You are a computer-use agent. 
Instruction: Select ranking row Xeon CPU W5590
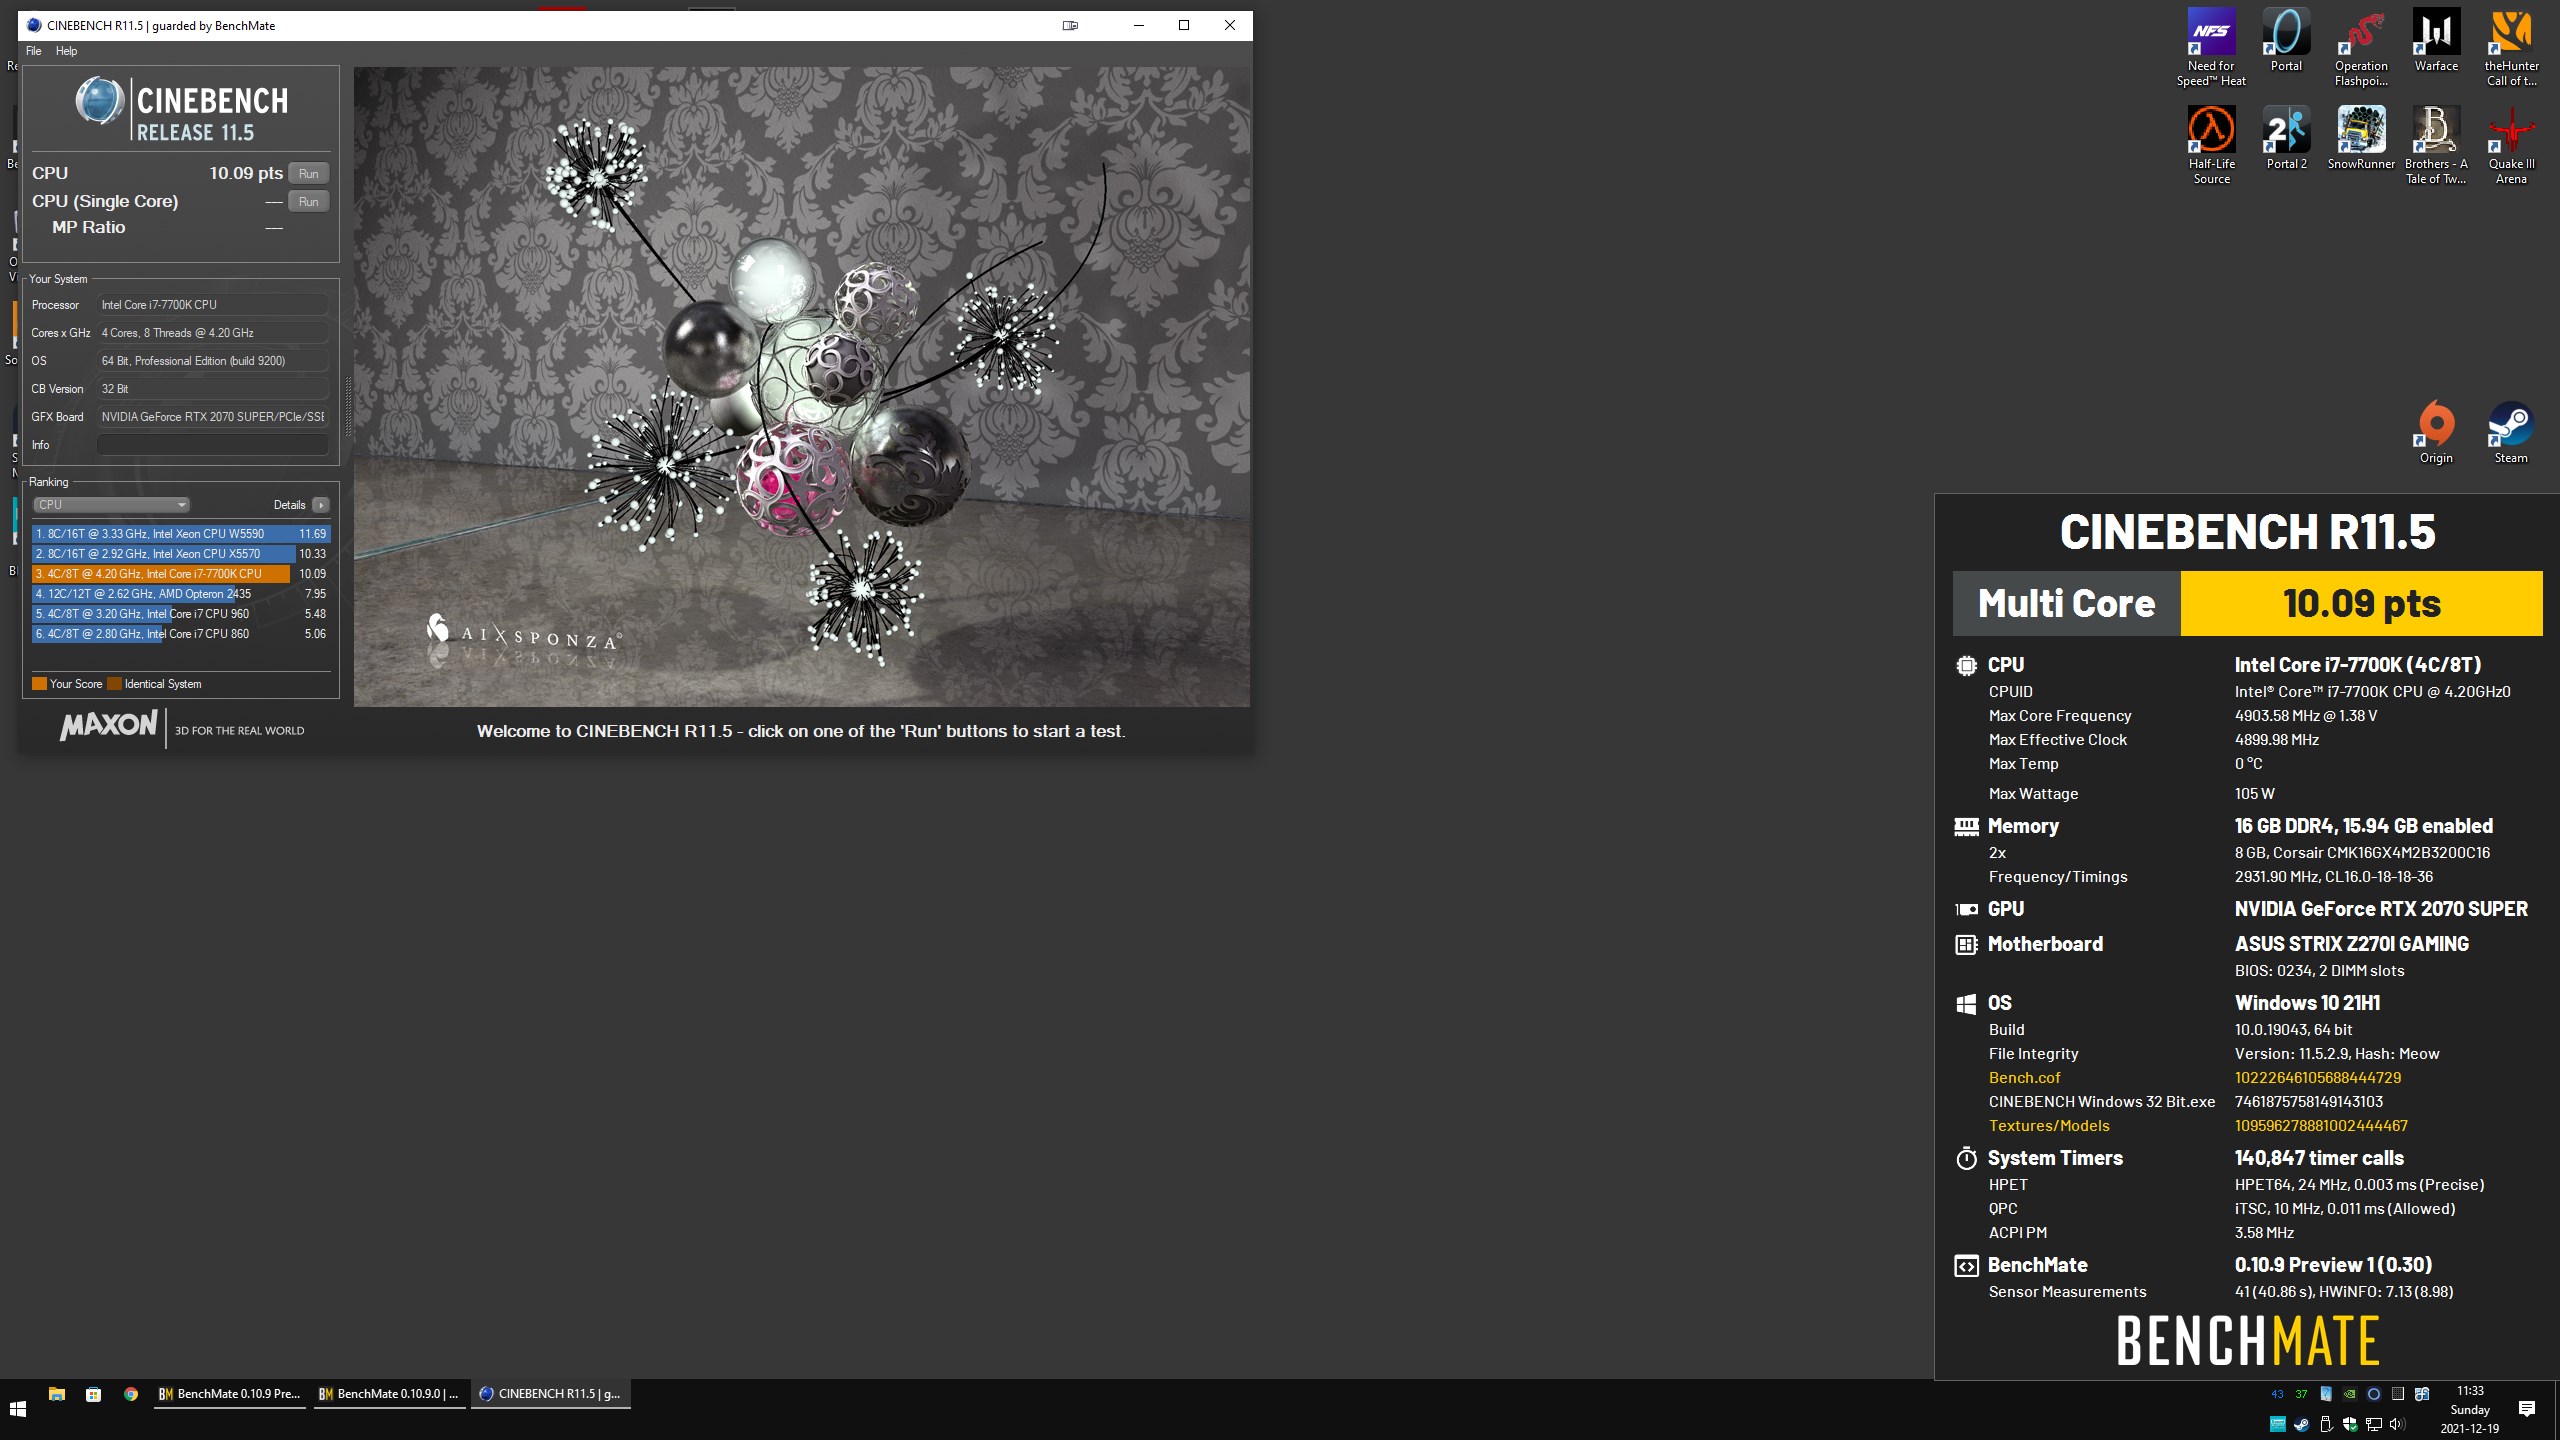tap(181, 534)
